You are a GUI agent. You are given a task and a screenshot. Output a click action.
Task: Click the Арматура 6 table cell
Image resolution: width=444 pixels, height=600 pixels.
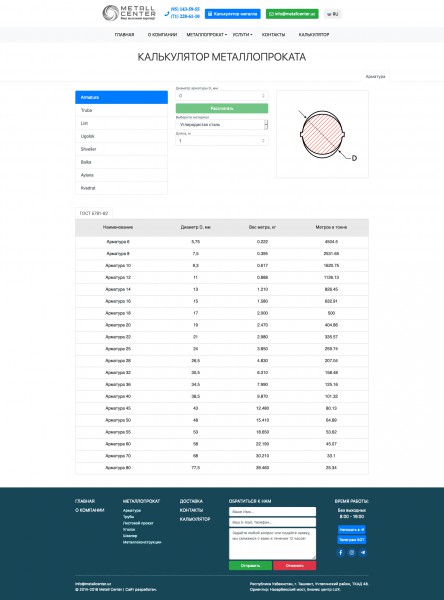coord(118,242)
